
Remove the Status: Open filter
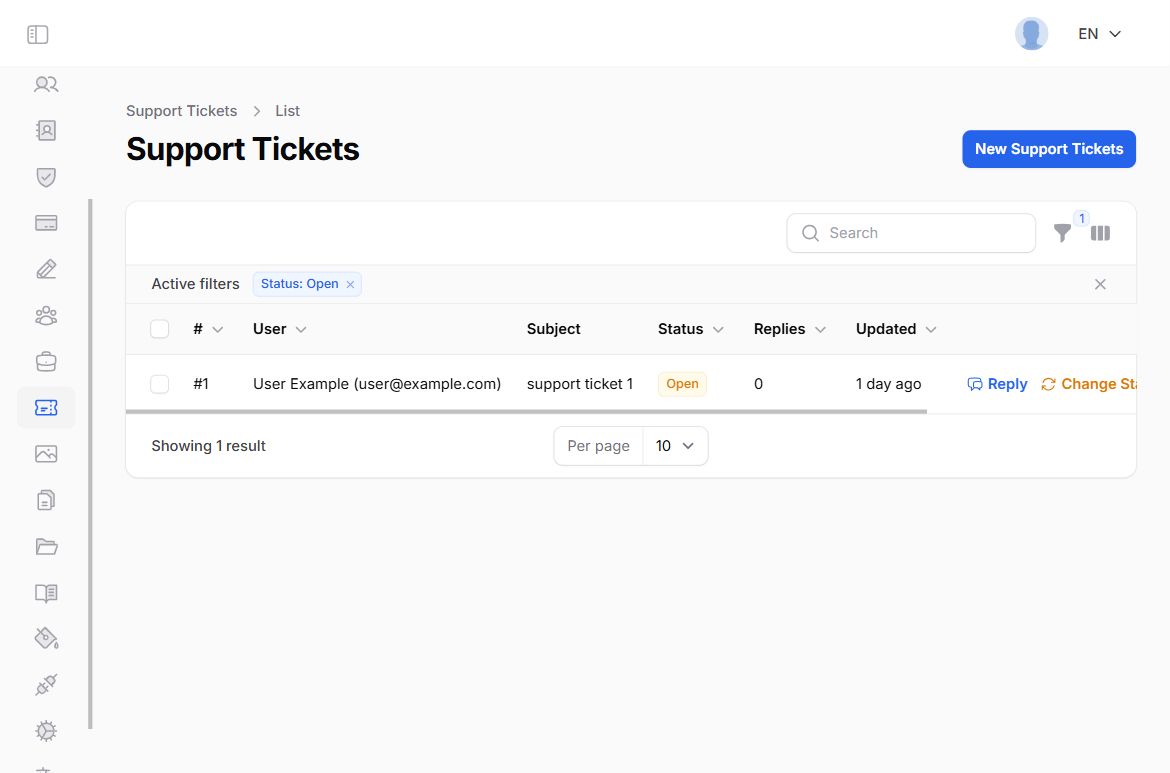[x=350, y=285]
